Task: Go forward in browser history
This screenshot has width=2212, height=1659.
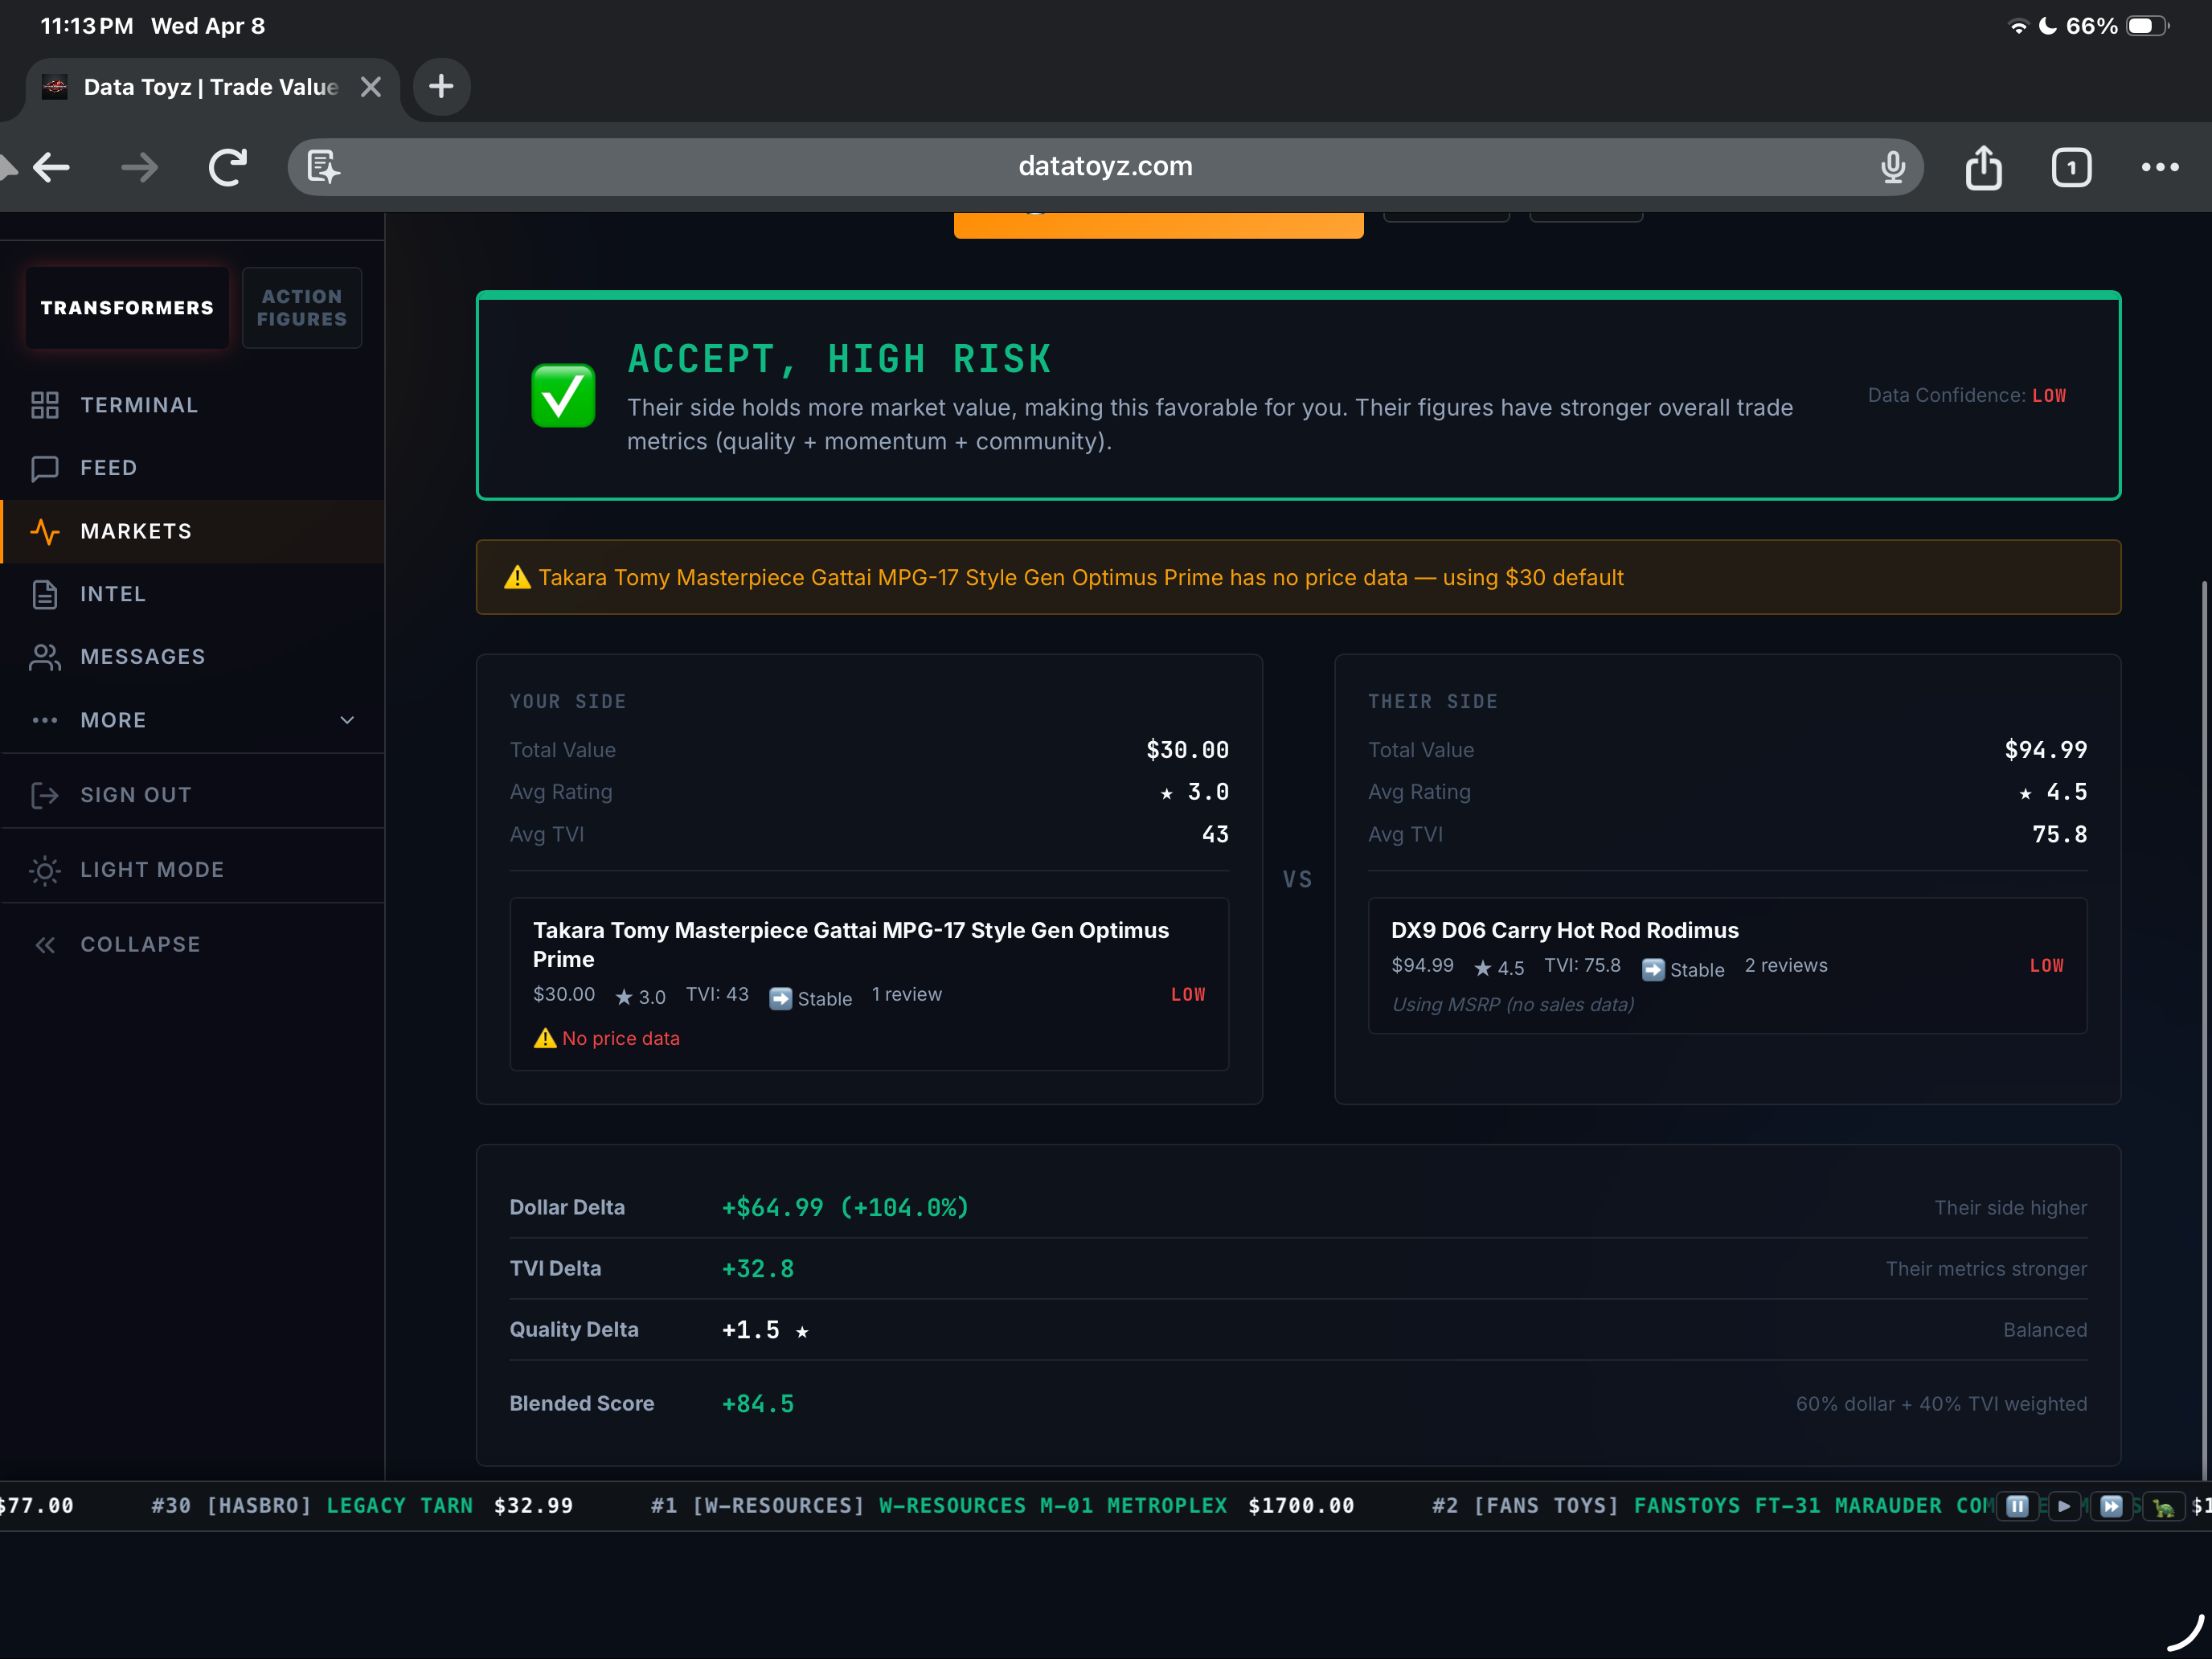Action: 139,167
